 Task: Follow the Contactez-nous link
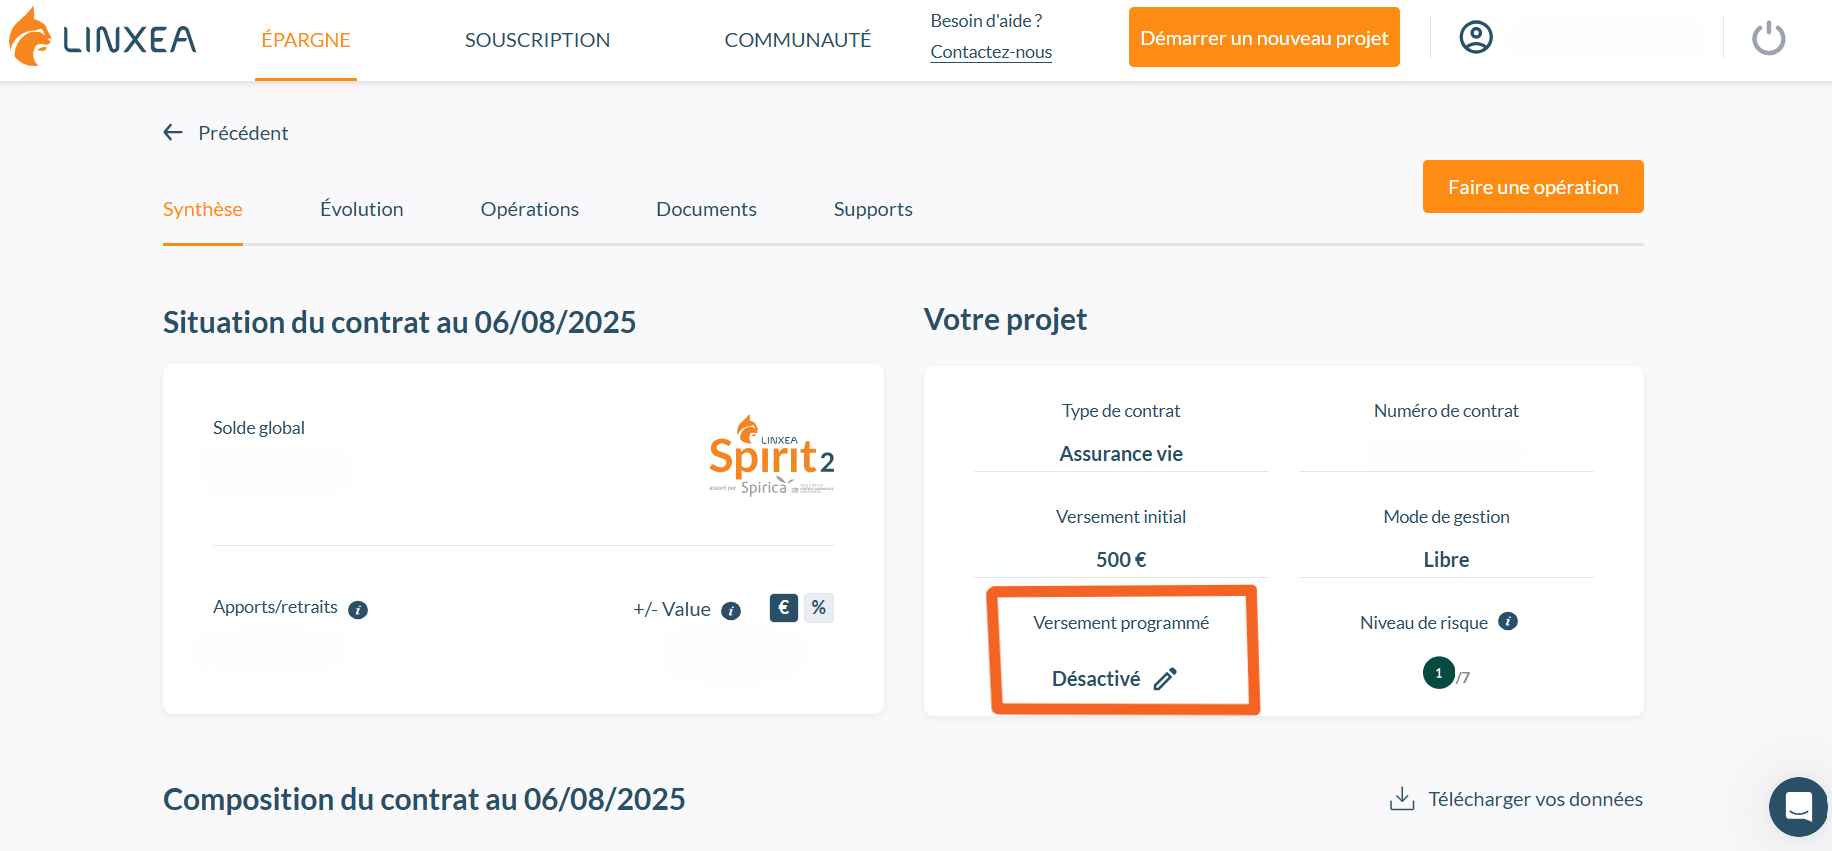(x=991, y=52)
